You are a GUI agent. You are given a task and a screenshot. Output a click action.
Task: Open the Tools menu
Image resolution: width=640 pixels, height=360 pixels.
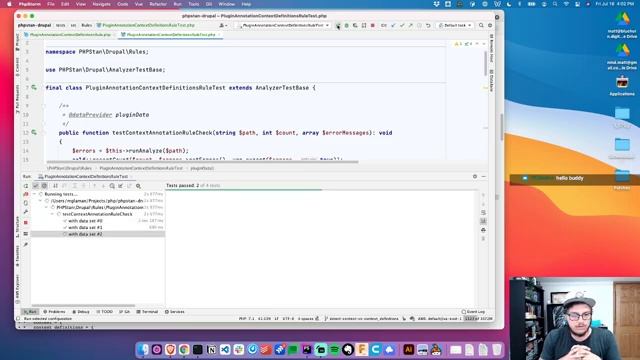(193, 4)
